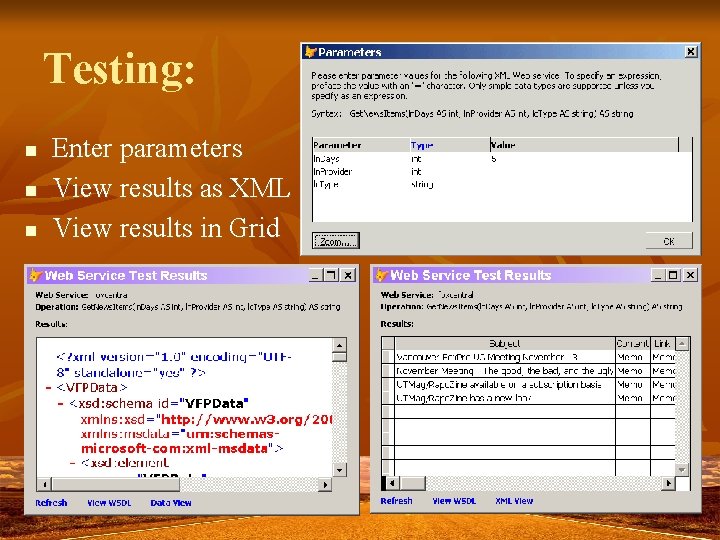The image size is (720, 540).
Task: Select the Parameter column header
Action: tap(361, 145)
